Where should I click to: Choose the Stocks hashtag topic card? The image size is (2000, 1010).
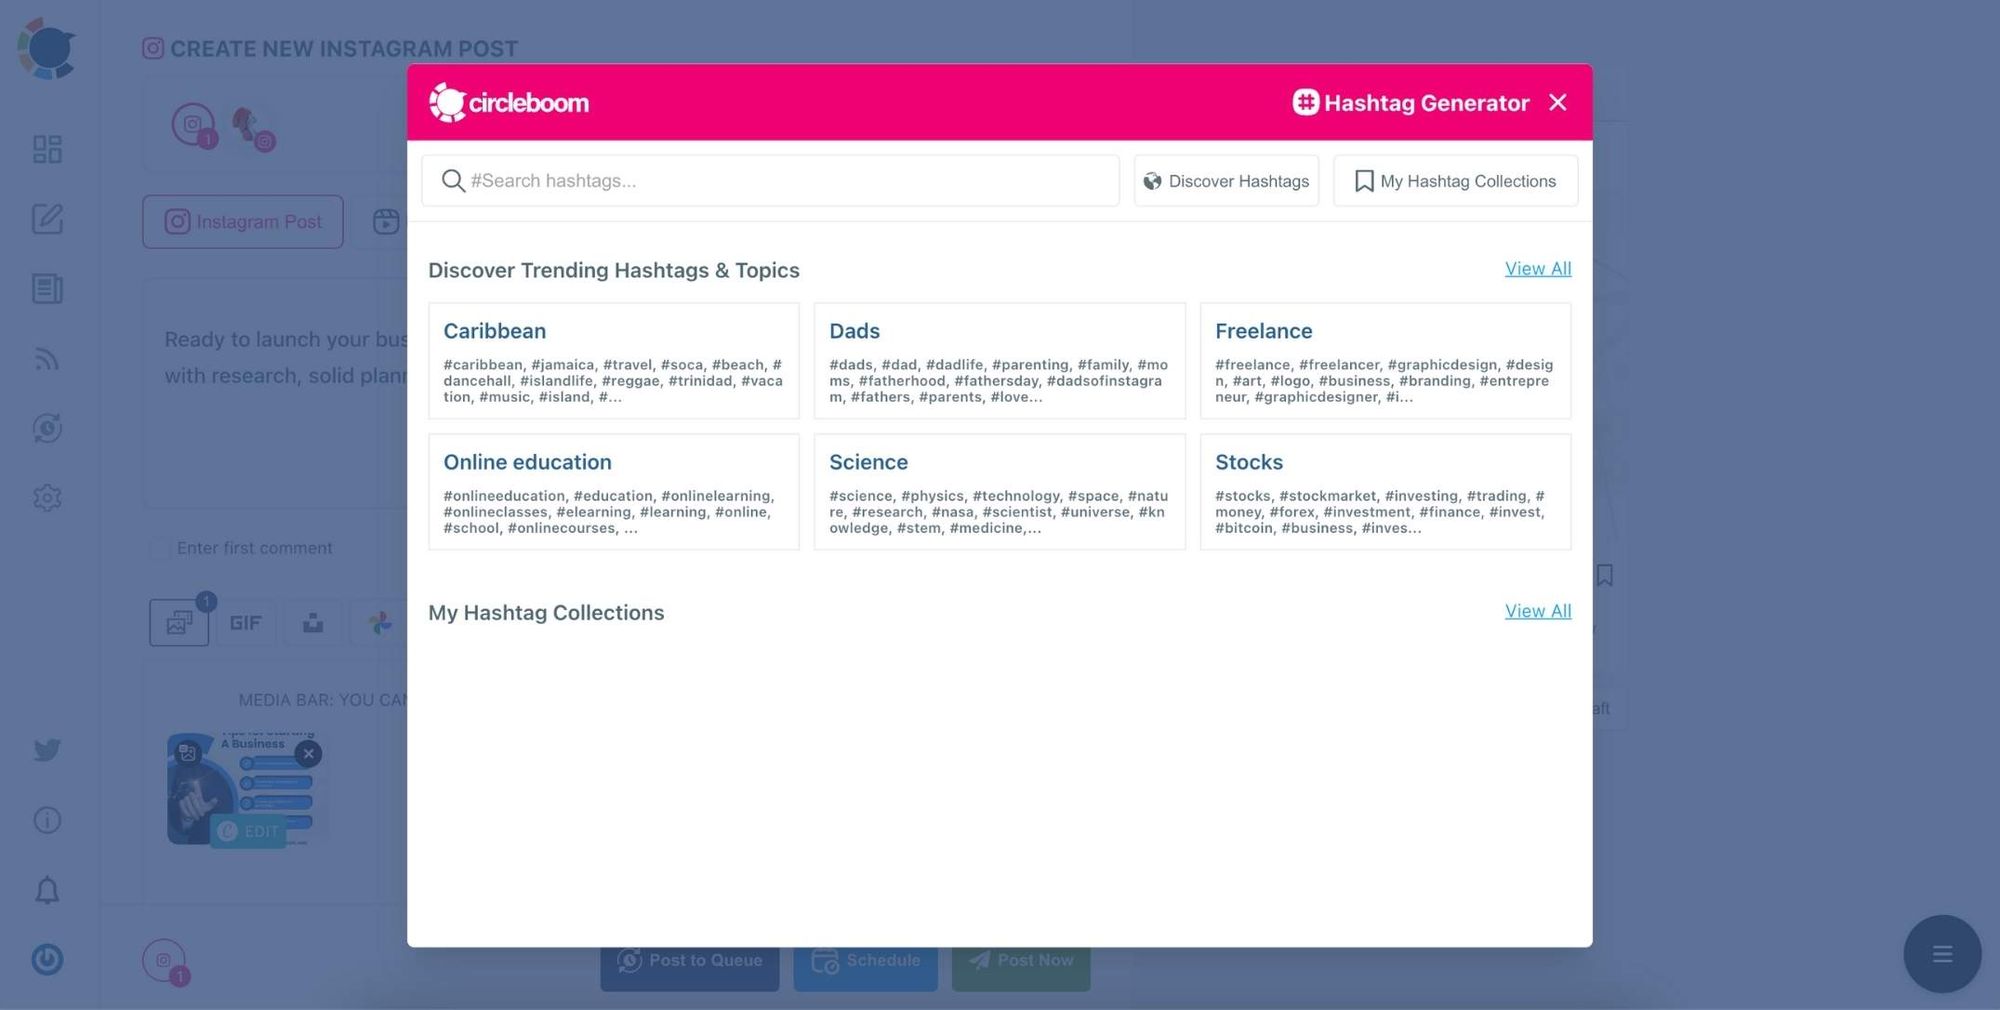pos(1385,492)
